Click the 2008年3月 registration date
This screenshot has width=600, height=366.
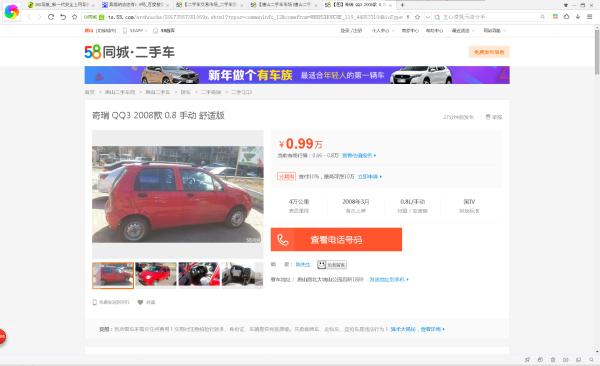click(x=355, y=202)
